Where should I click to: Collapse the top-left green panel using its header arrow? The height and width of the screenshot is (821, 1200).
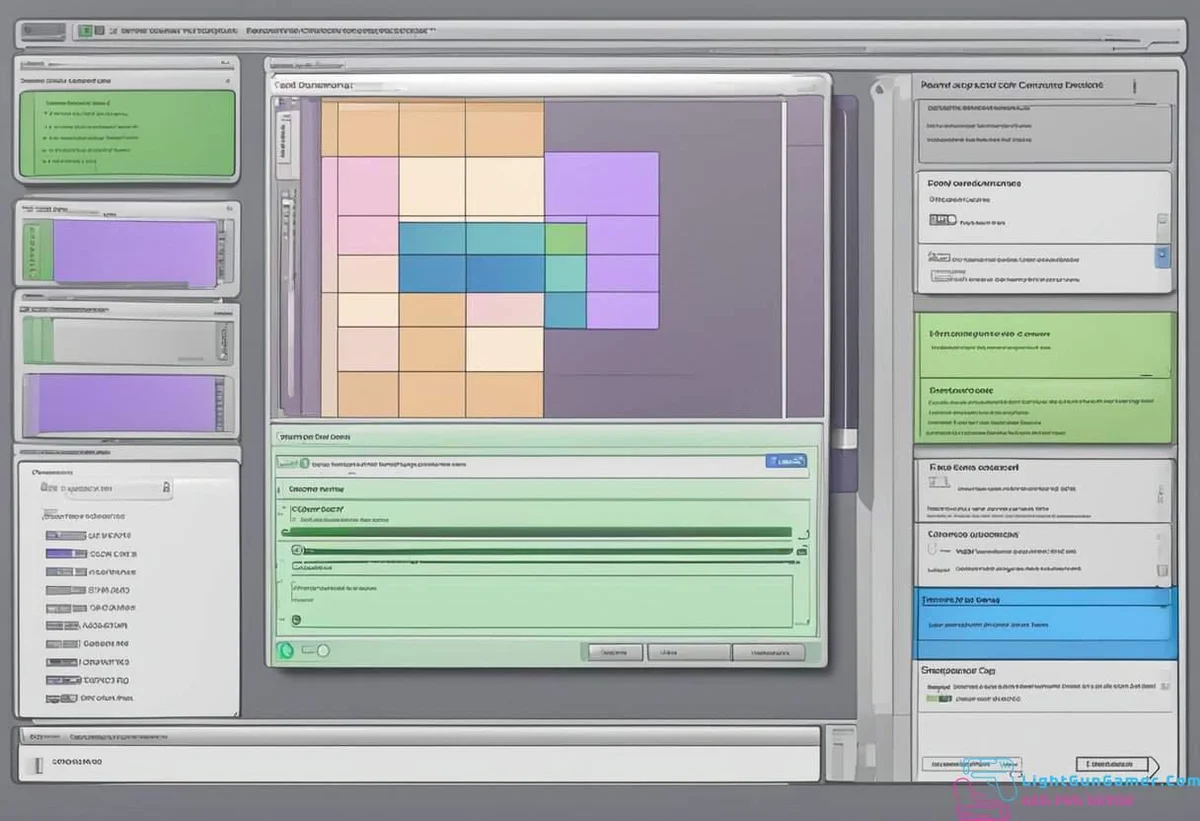click(x=227, y=78)
